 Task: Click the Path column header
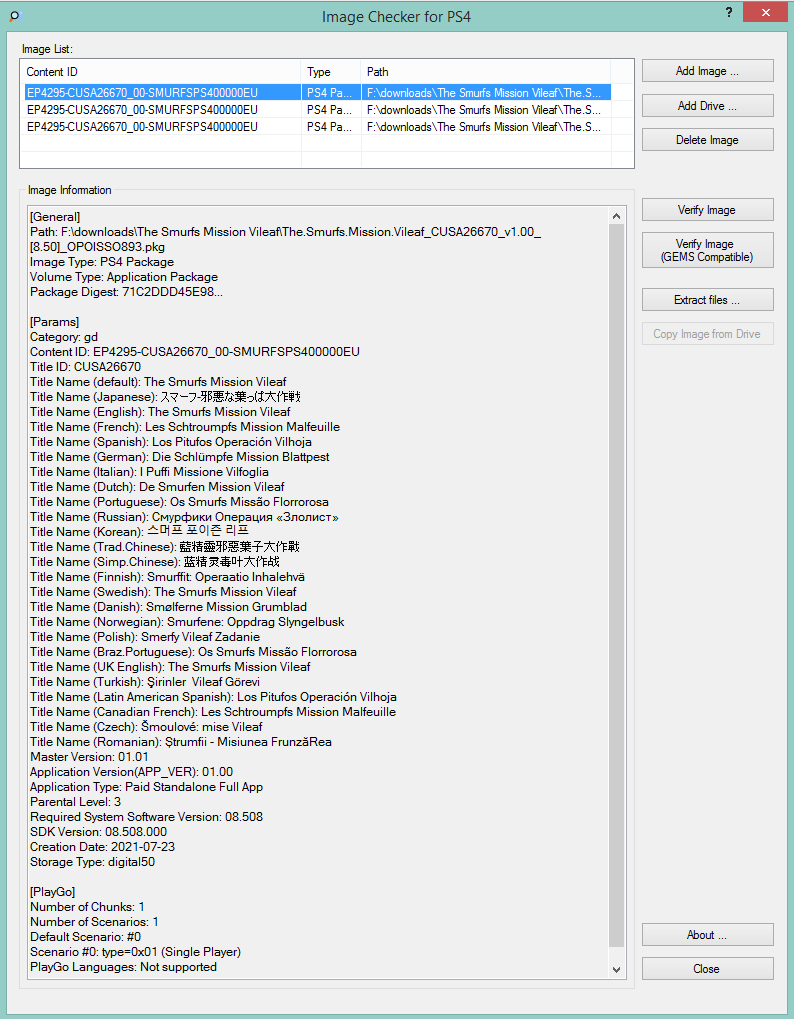pos(485,71)
